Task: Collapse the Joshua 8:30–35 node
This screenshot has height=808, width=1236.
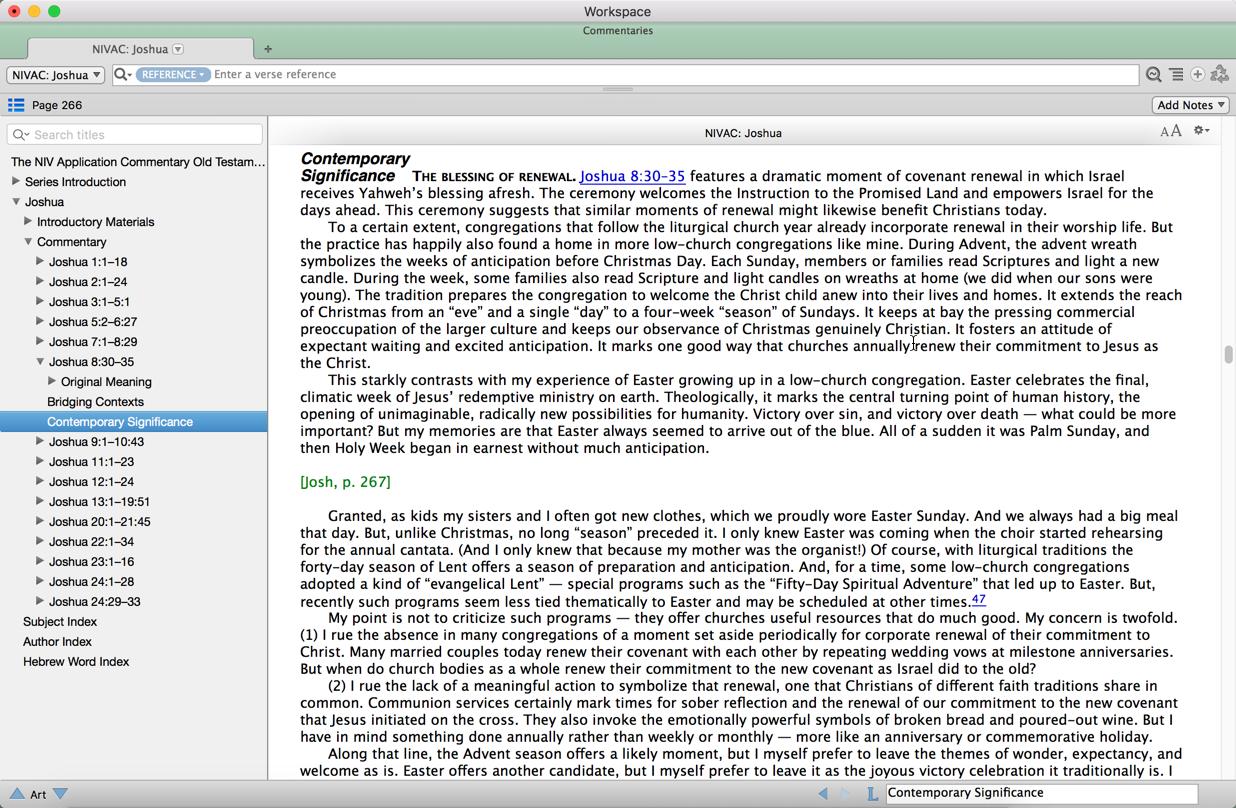Action: [40, 362]
